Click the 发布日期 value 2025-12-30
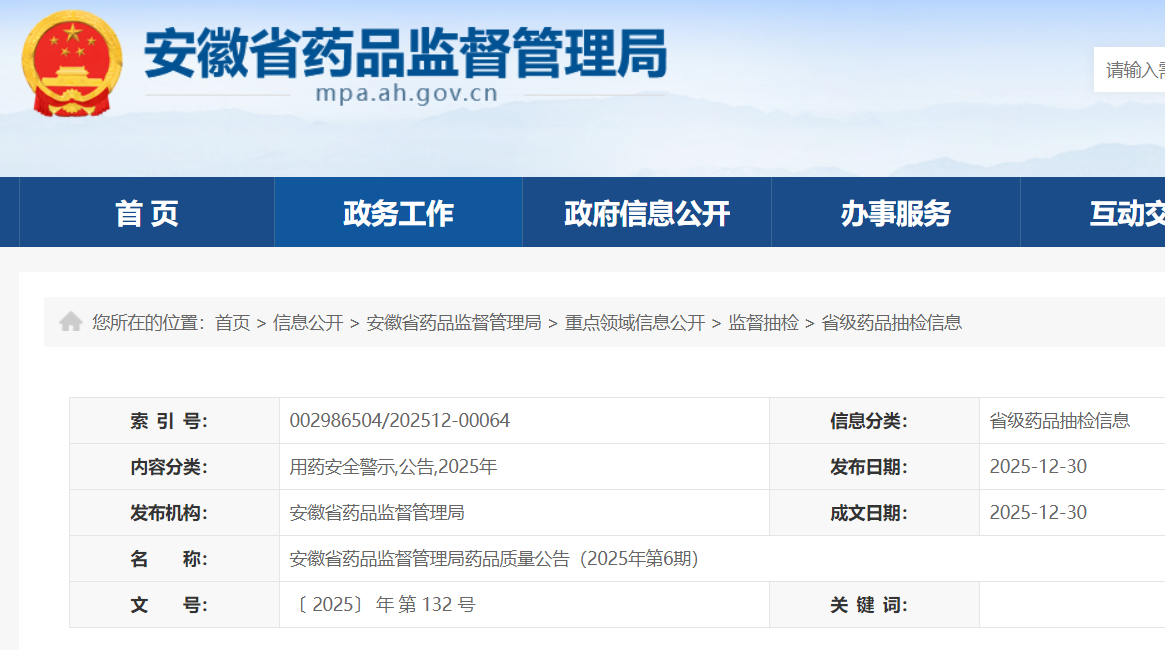The image size is (1165, 650). (x=1038, y=467)
